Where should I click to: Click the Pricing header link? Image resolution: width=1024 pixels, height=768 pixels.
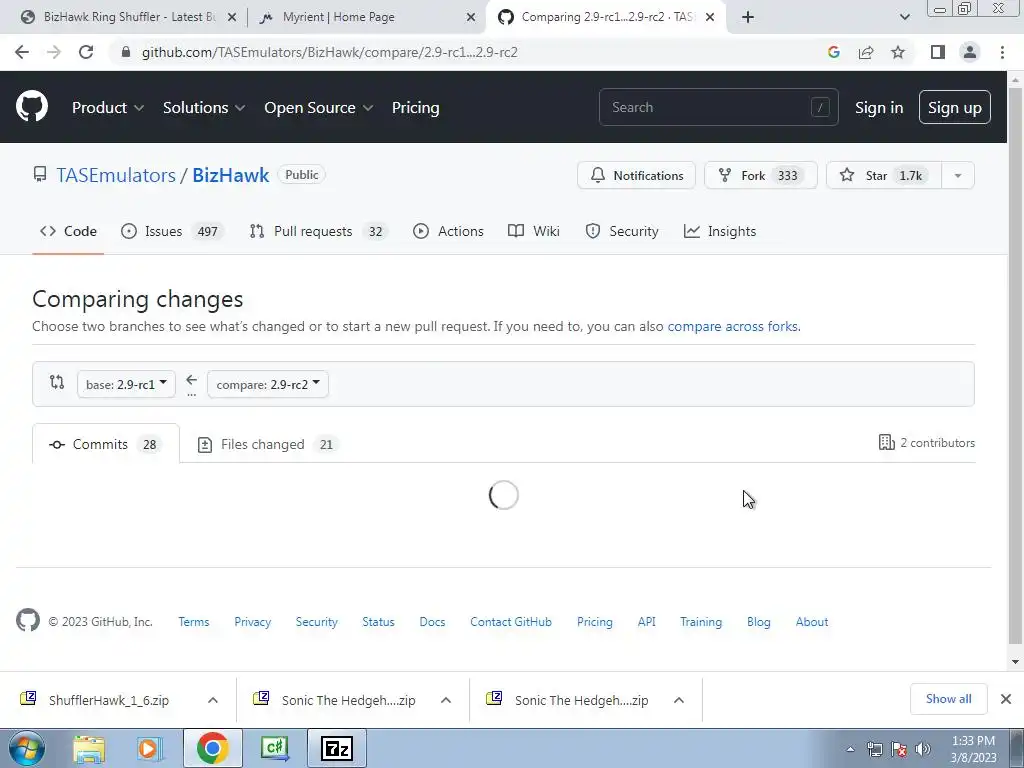[415, 108]
